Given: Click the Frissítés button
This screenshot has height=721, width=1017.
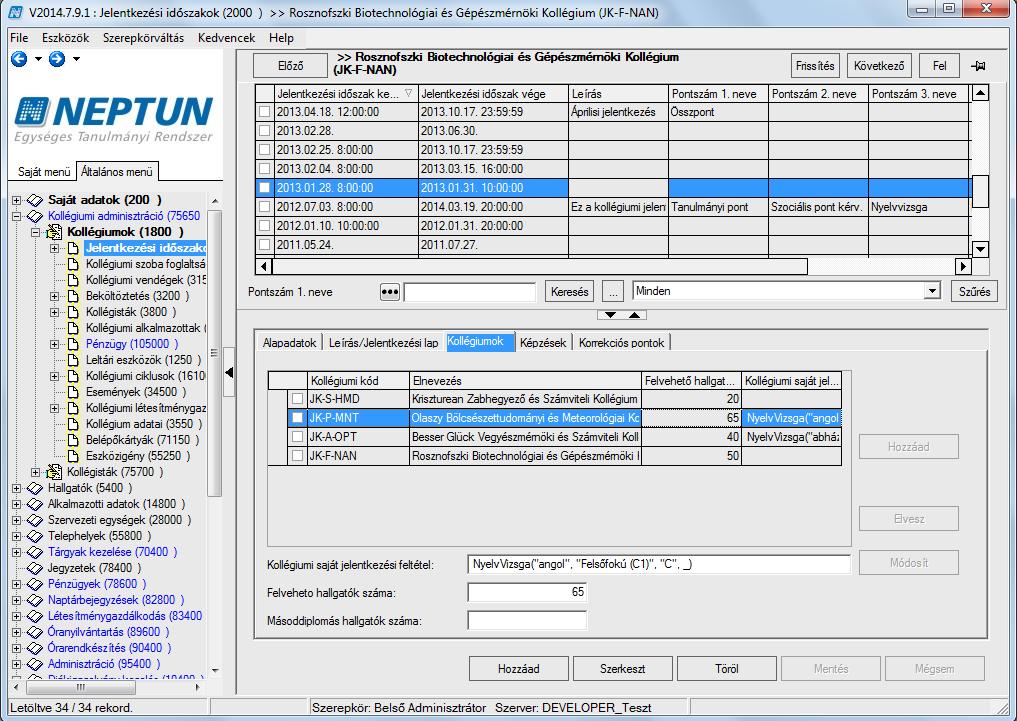Looking at the screenshot, I should [x=815, y=66].
